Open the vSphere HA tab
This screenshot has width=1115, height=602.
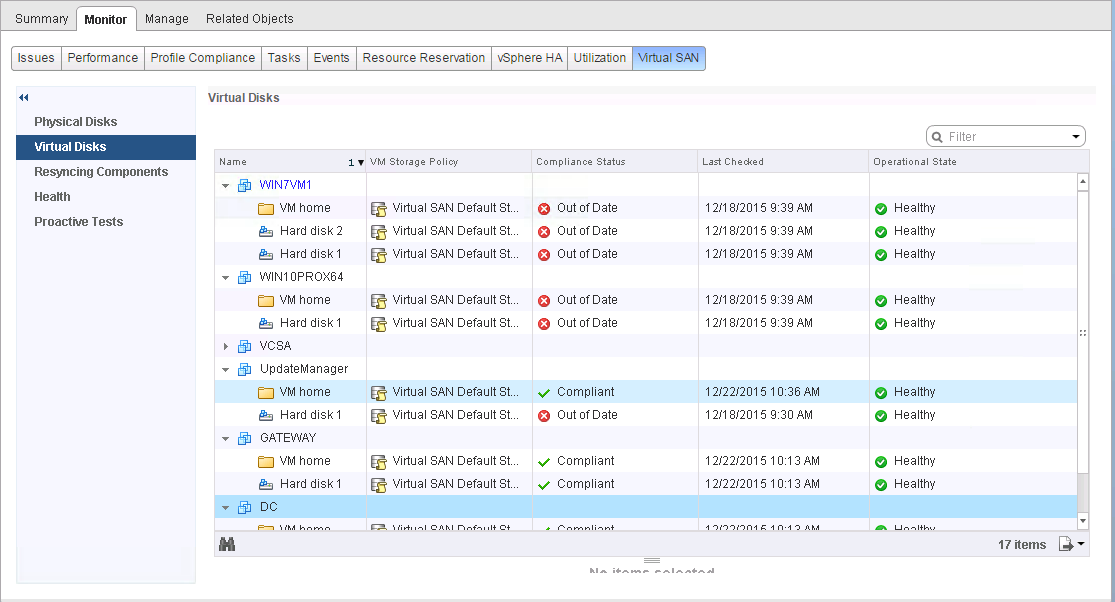click(529, 58)
